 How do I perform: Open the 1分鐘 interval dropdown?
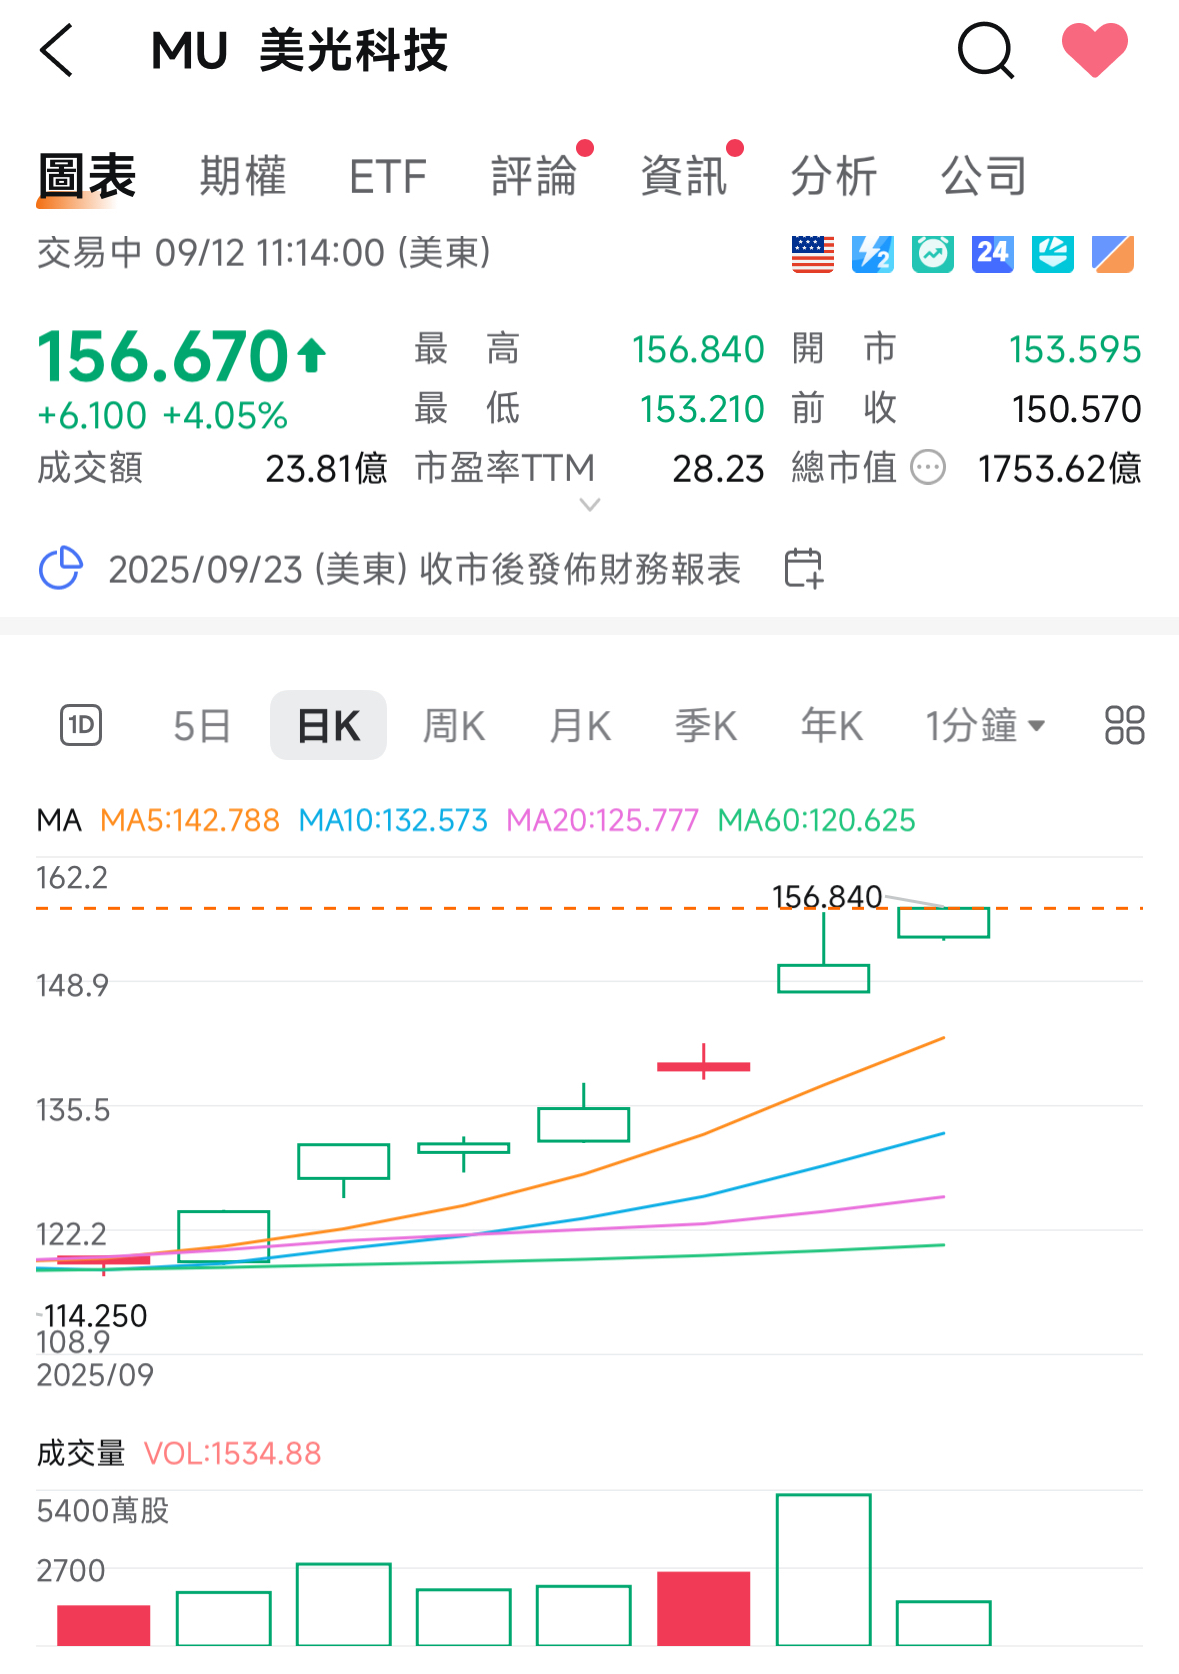(x=985, y=725)
